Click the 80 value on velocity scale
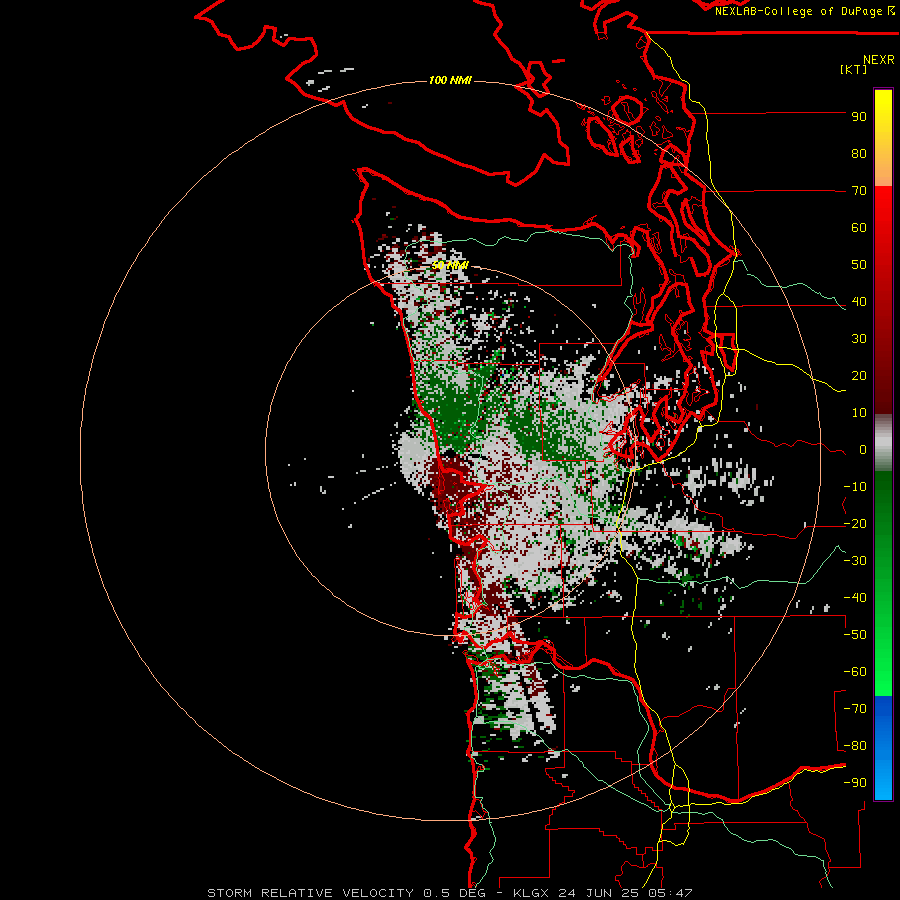This screenshot has height=900, width=900. (x=859, y=154)
